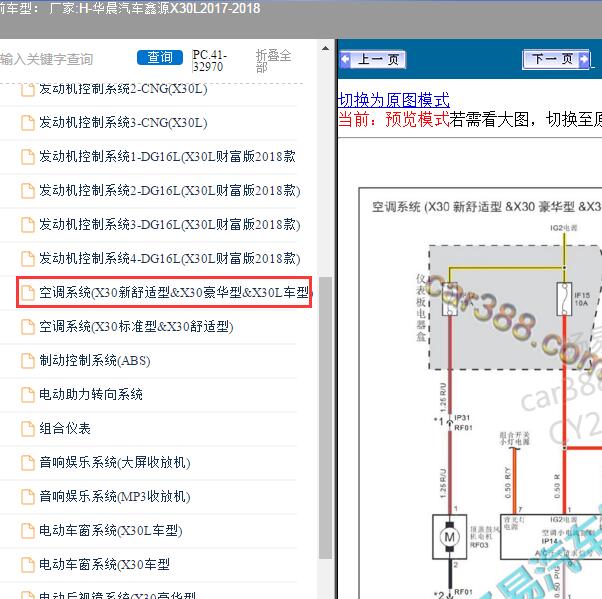The width and height of the screenshot is (602, 599).
Task: Open 组合仪表 entry
Action: pyautogui.click(x=65, y=428)
